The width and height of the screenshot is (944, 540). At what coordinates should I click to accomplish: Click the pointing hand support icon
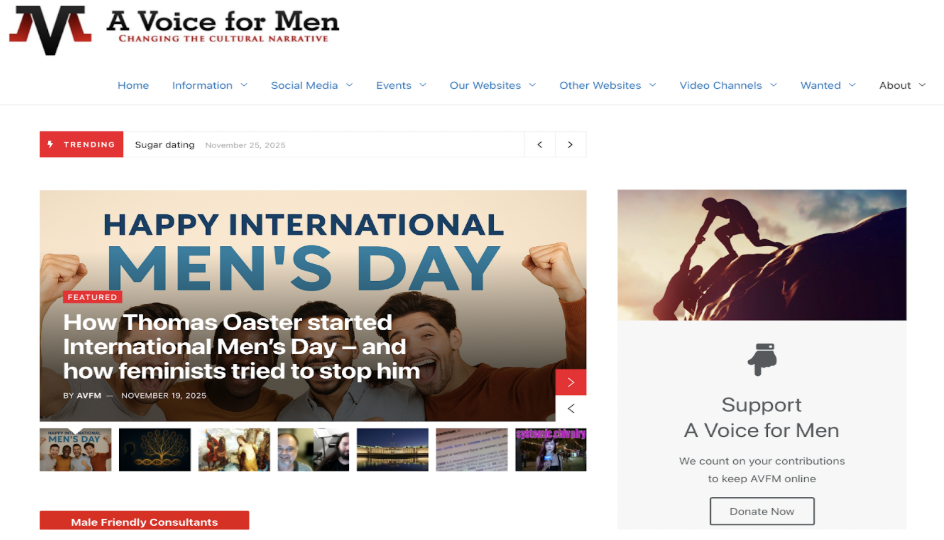pos(761,360)
